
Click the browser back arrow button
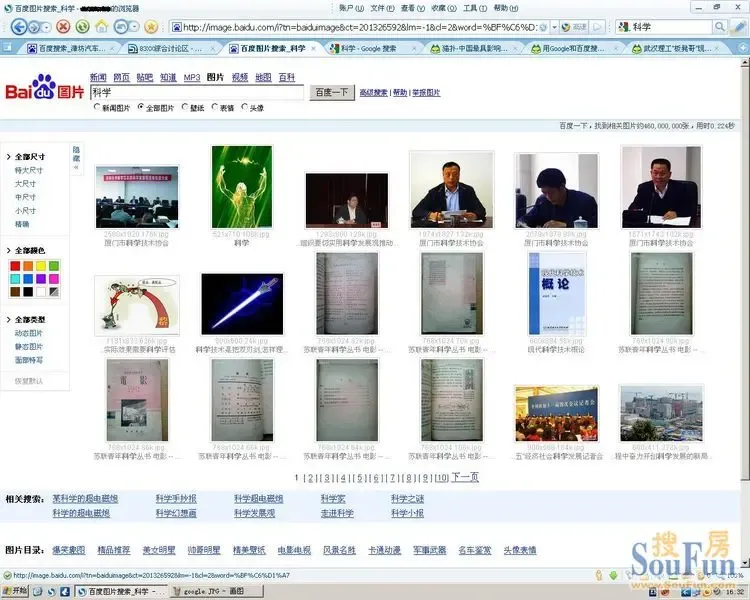[19, 27]
